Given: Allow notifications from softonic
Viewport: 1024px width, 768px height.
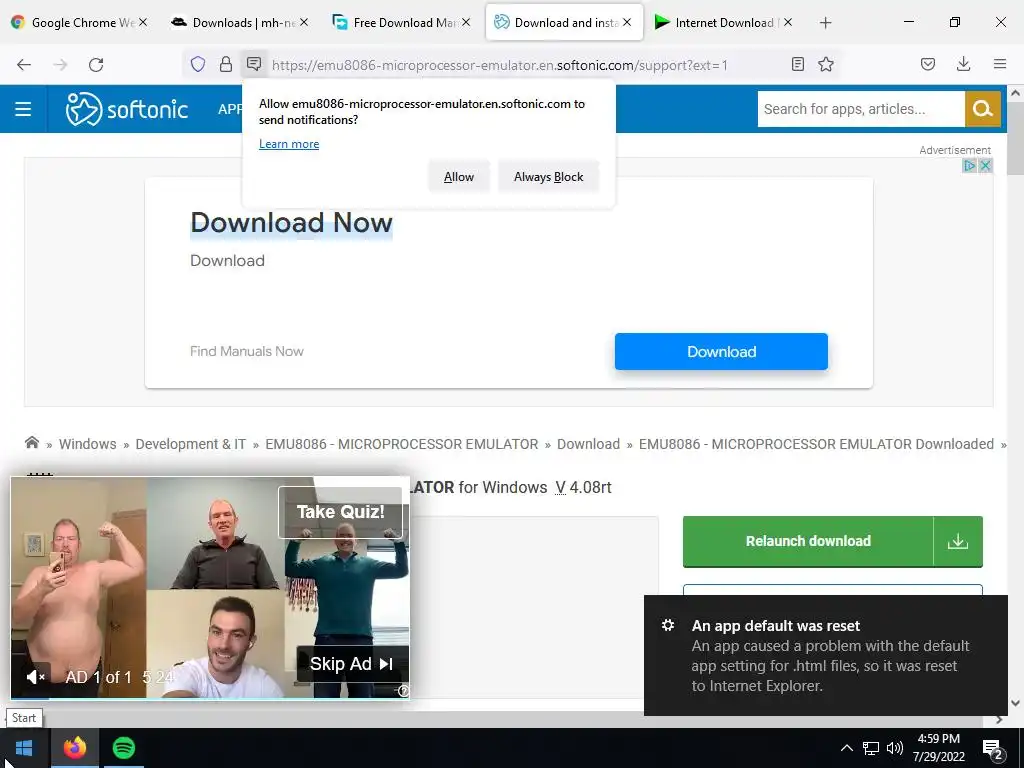Looking at the screenshot, I should point(458,177).
